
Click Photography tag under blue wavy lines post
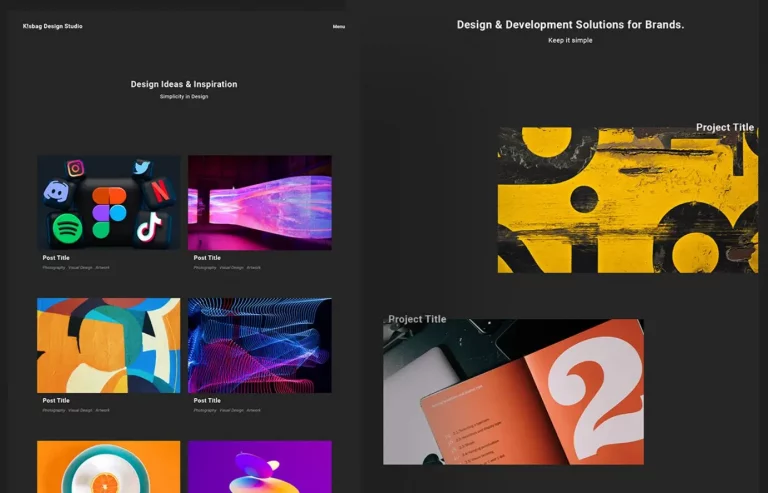[205, 410]
